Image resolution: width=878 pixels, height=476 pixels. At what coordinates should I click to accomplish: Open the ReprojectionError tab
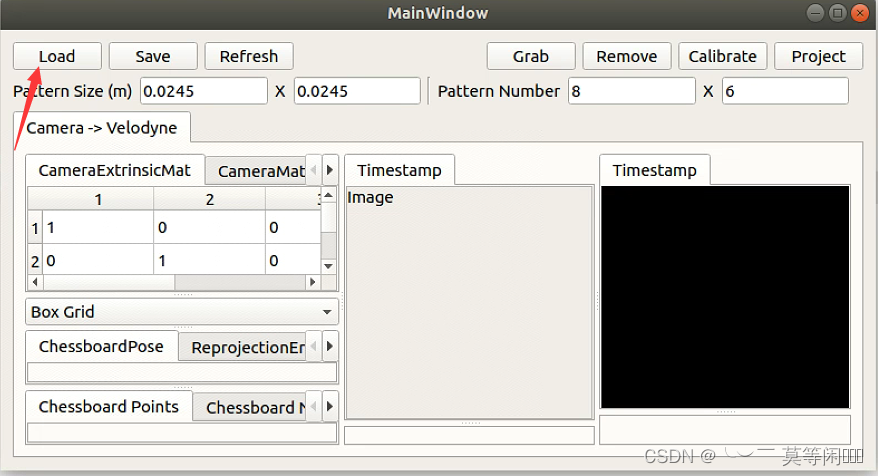pyautogui.click(x=243, y=347)
